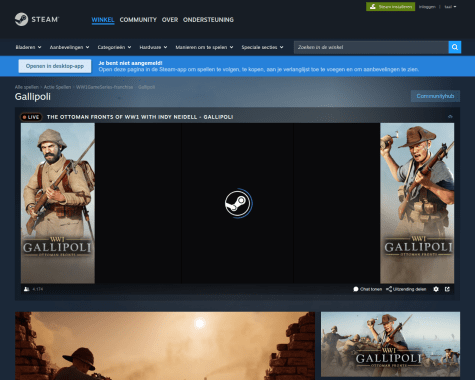
Task: Click the pop-out broadcast icon
Action: (x=447, y=289)
